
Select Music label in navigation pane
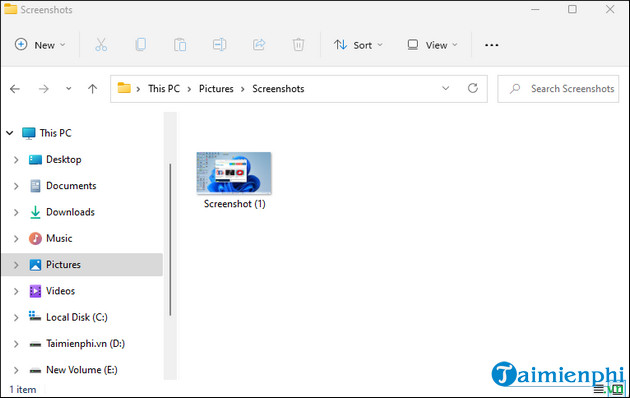click(59, 238)
